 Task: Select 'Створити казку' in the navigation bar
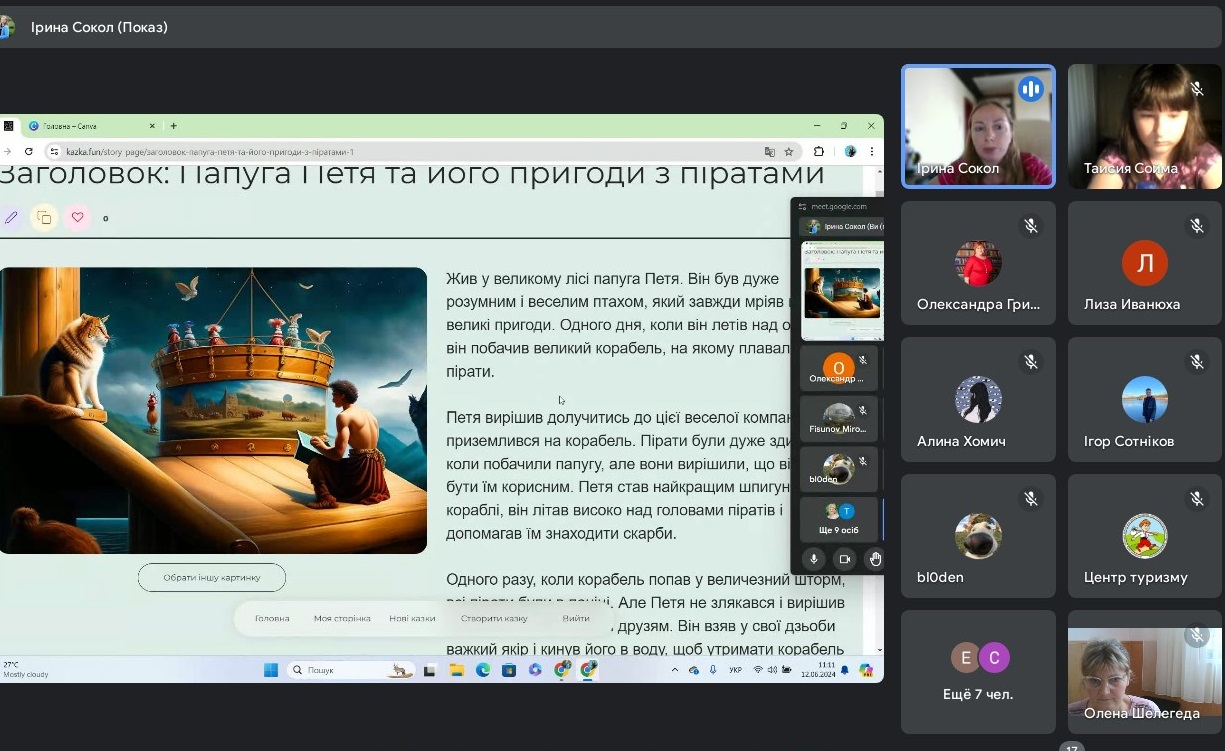click(494, 618)
